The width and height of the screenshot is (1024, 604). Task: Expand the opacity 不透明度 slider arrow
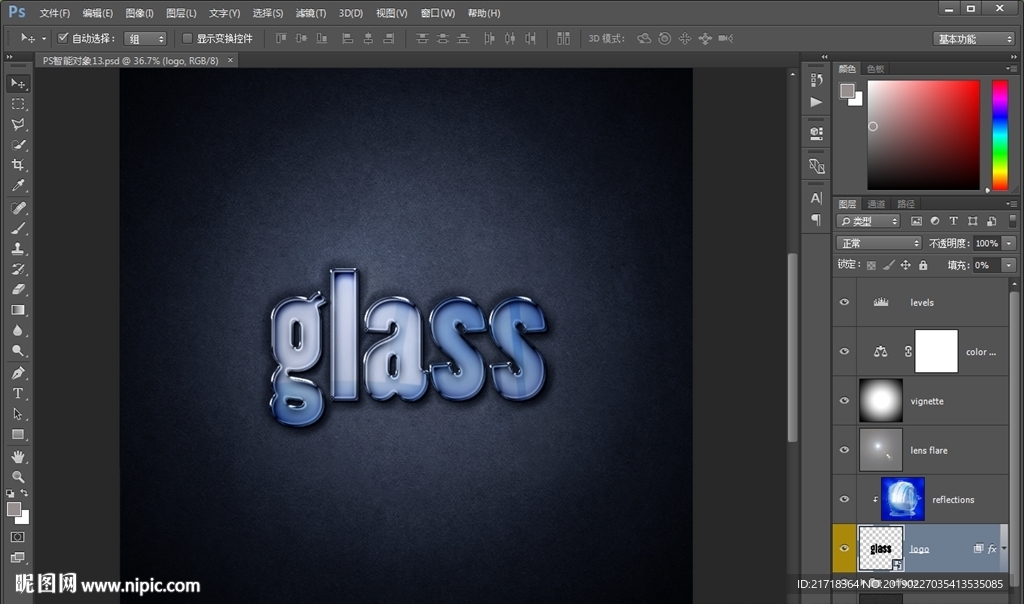(x=1008, y=243)
